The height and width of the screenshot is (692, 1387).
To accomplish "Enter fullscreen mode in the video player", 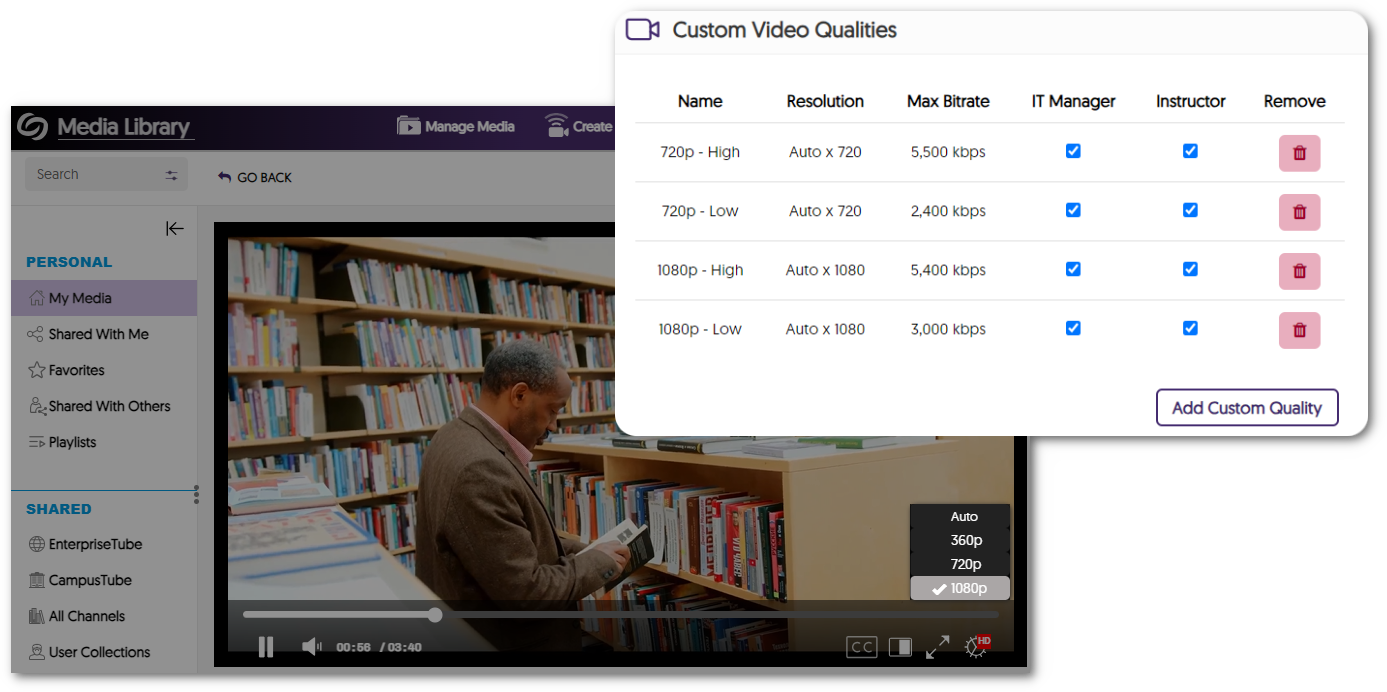I will (937, 646).
